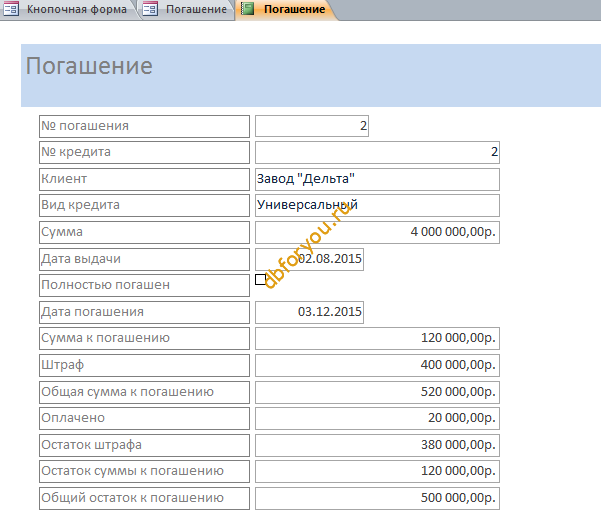Toggle the Полностью погашен checkbox

pos(260,279)
